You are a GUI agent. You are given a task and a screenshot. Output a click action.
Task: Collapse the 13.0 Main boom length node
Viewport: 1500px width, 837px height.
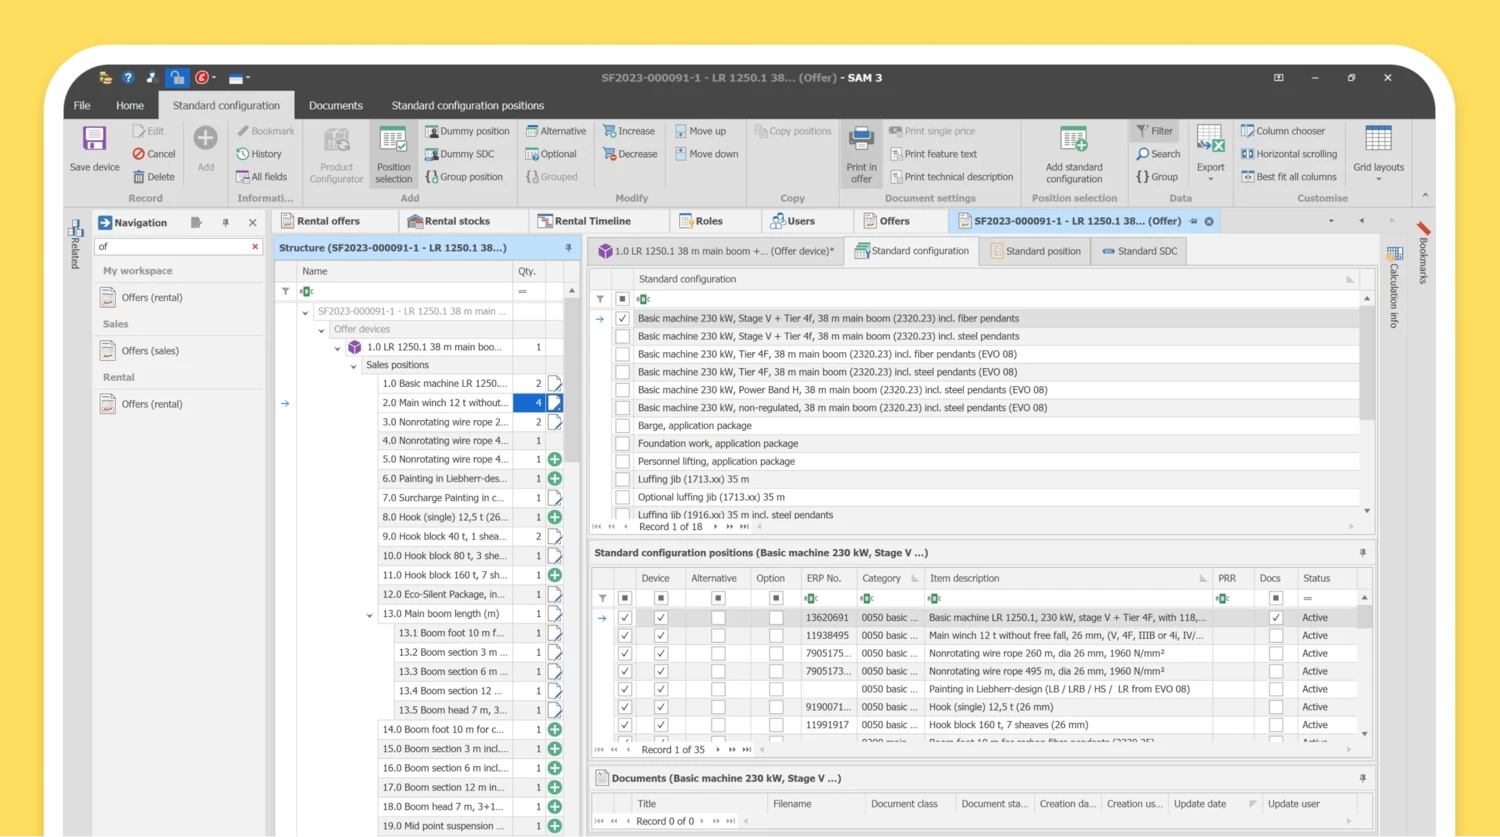pos(369,615)
